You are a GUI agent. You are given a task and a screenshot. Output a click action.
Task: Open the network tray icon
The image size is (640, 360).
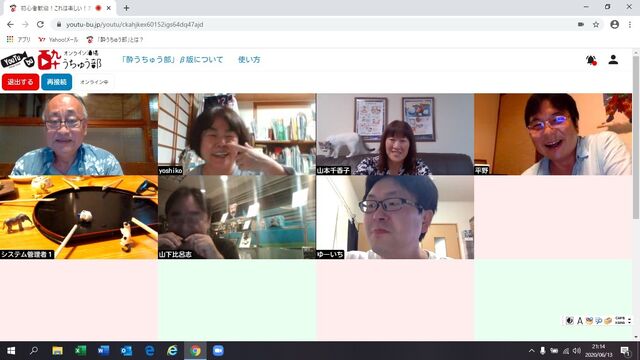(566, 351)
